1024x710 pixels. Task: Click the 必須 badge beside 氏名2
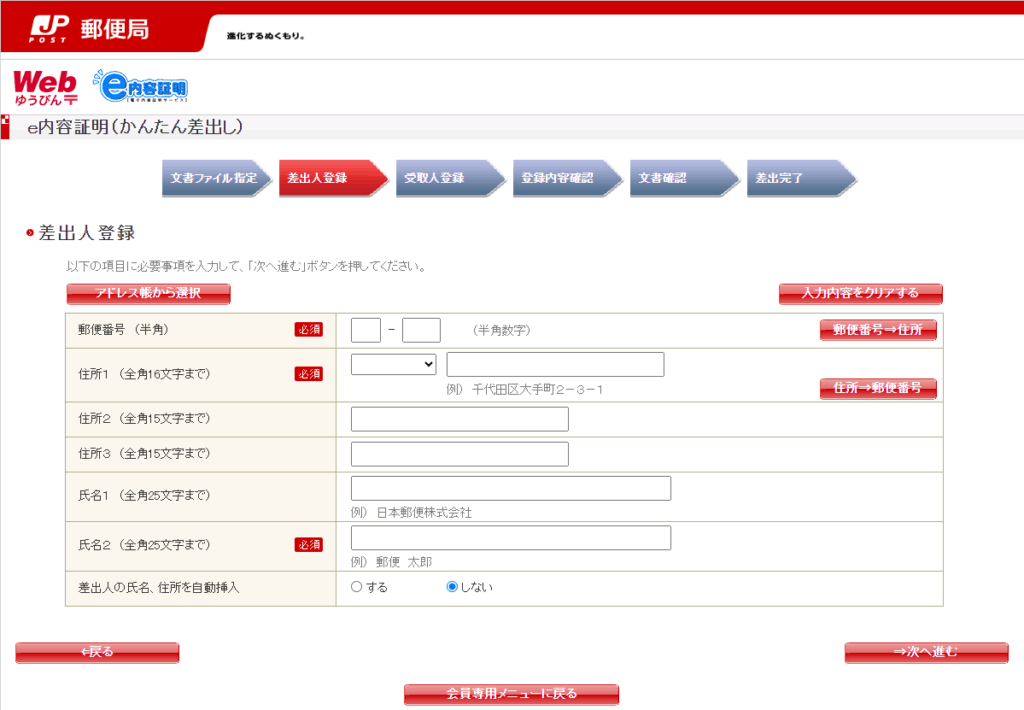308,545
